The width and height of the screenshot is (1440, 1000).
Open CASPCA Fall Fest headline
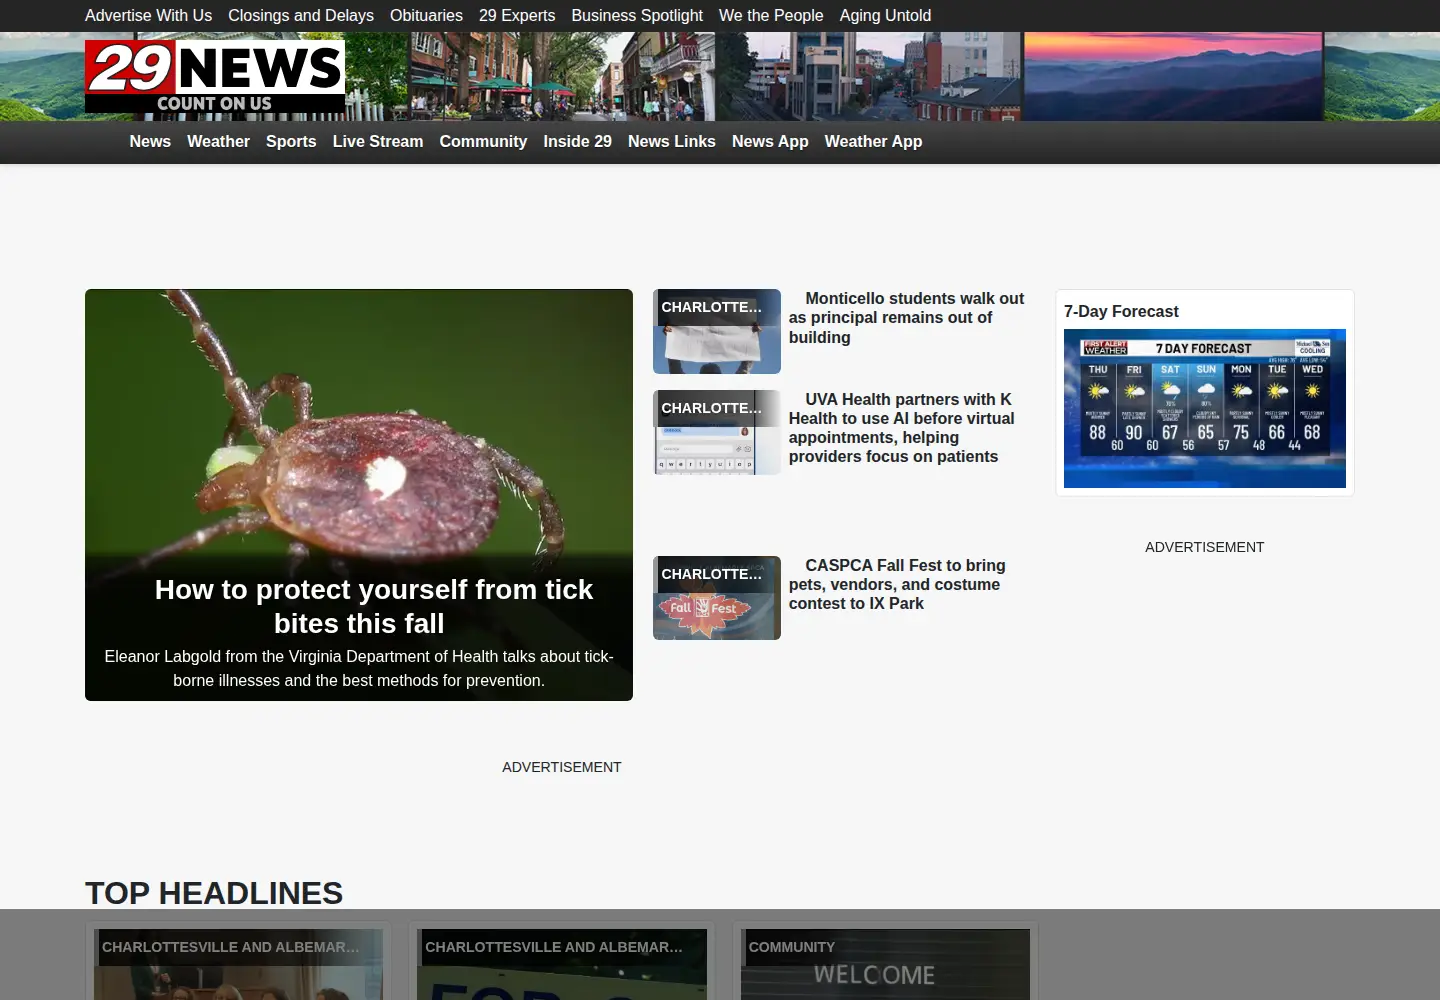[897, 584]
